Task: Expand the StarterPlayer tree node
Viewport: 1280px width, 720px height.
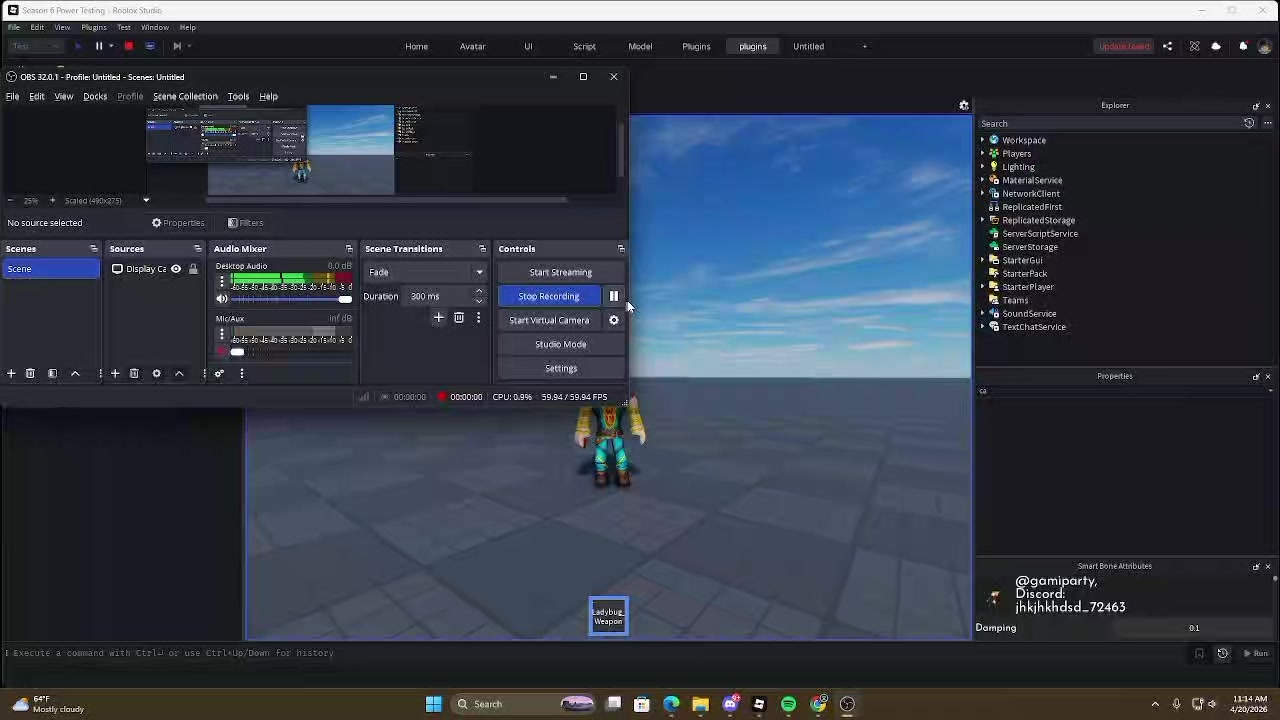Action: [982, 287]
